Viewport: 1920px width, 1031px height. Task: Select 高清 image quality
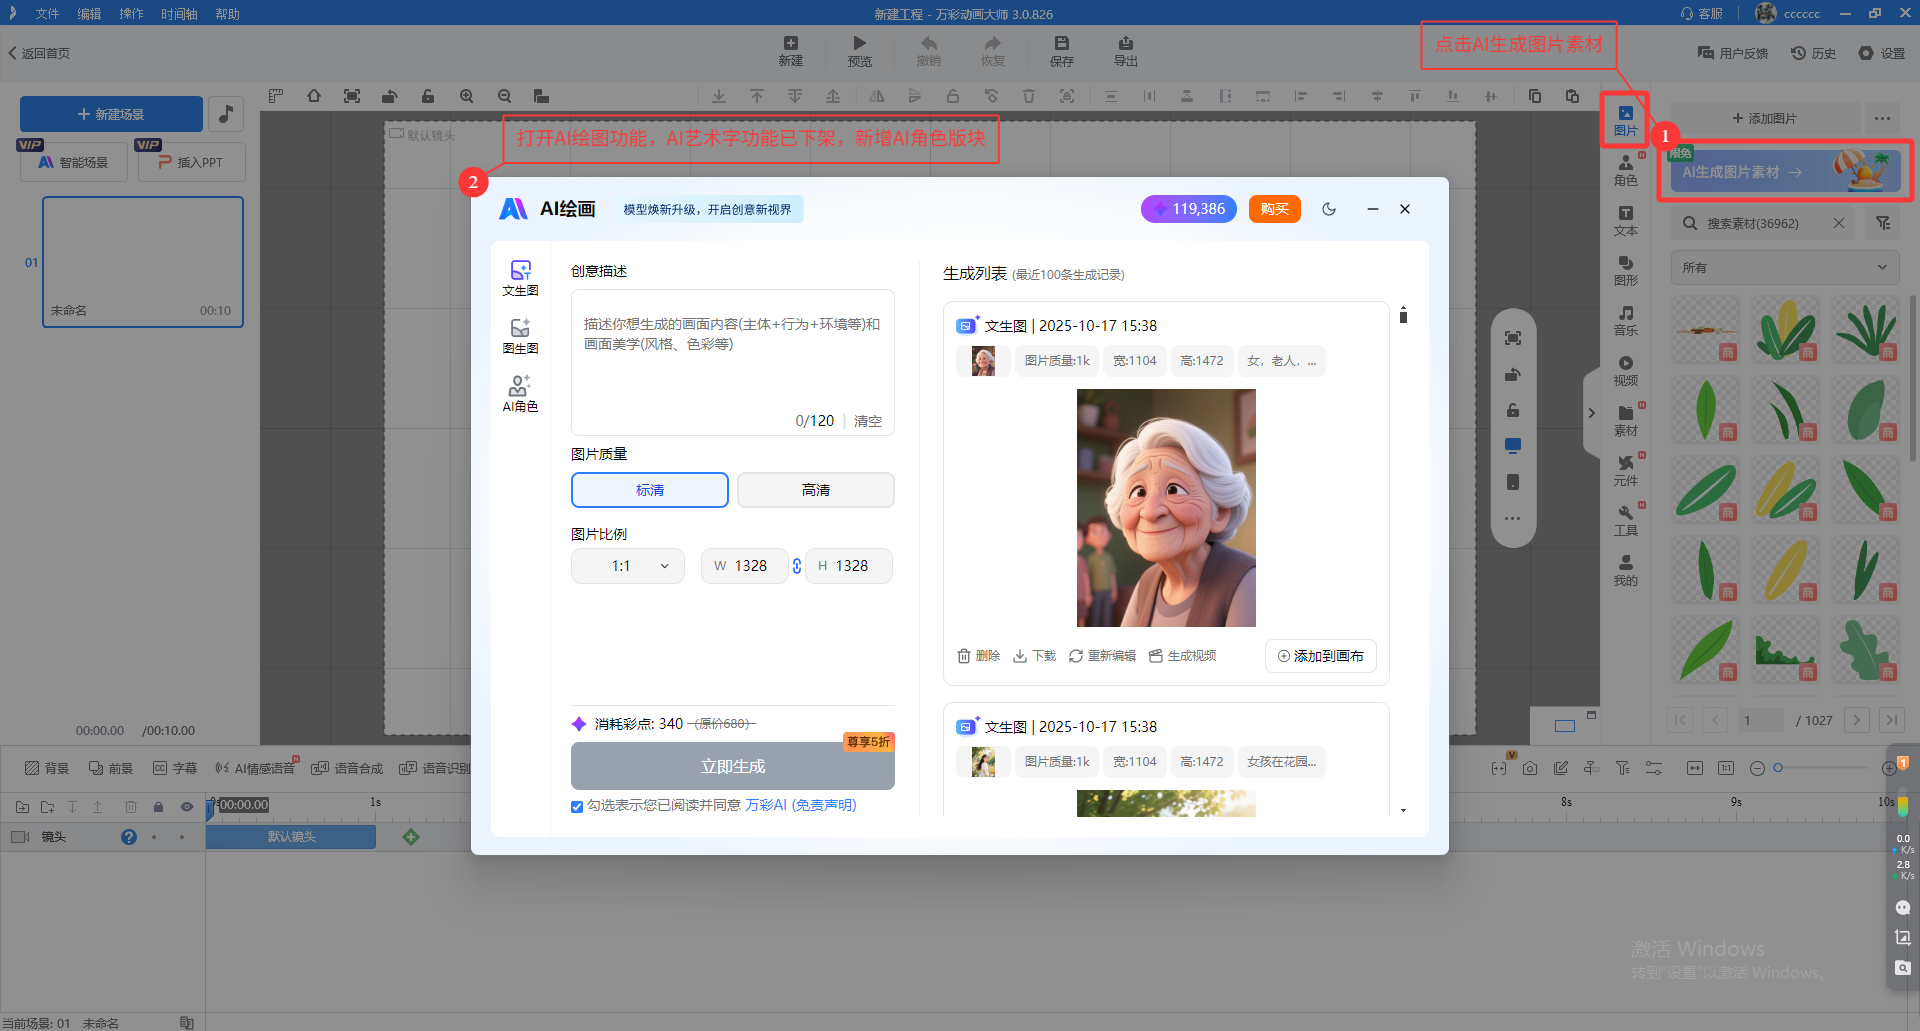815,490
